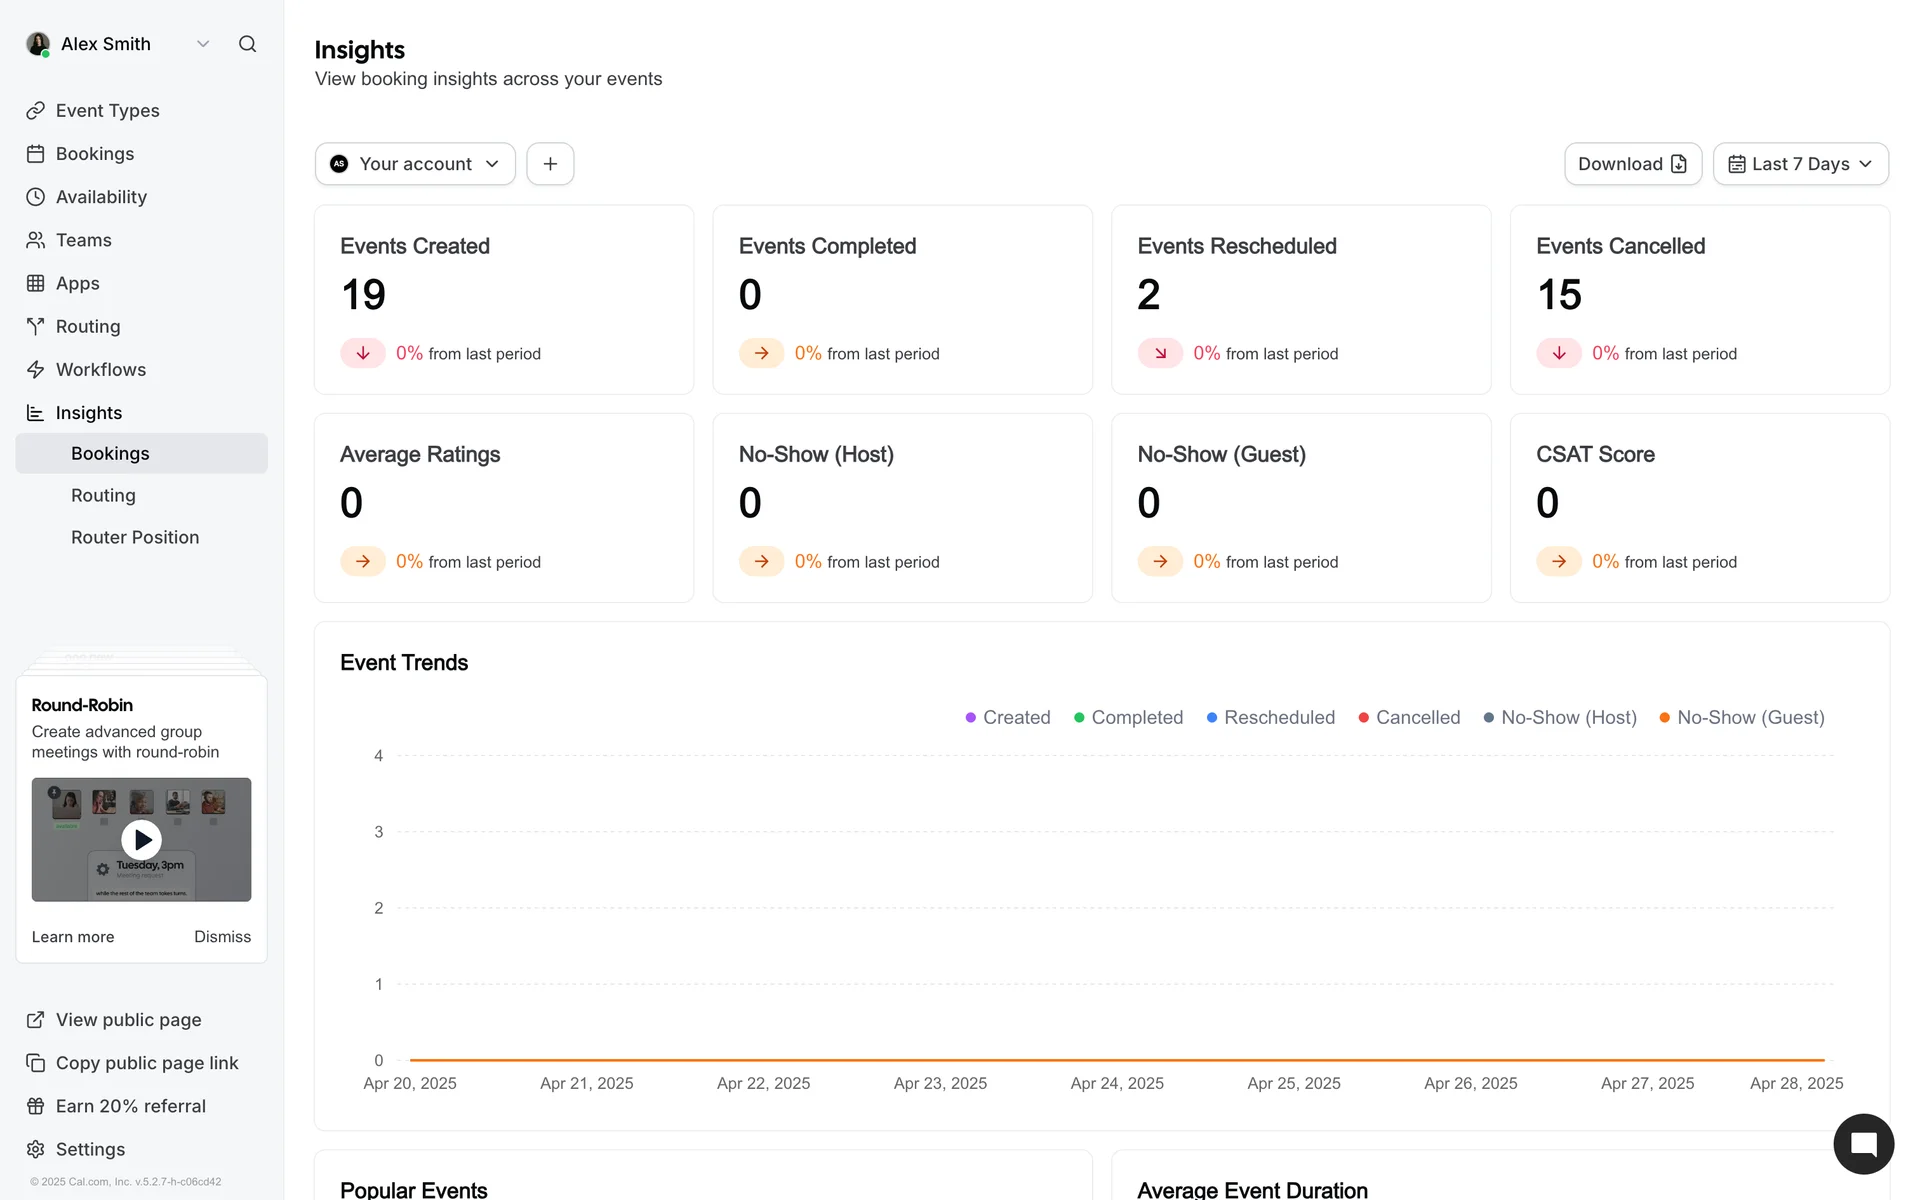Dismiss the Round-Robin tip card
The width and height of the screenshot is (1920, 1200).
222,937
